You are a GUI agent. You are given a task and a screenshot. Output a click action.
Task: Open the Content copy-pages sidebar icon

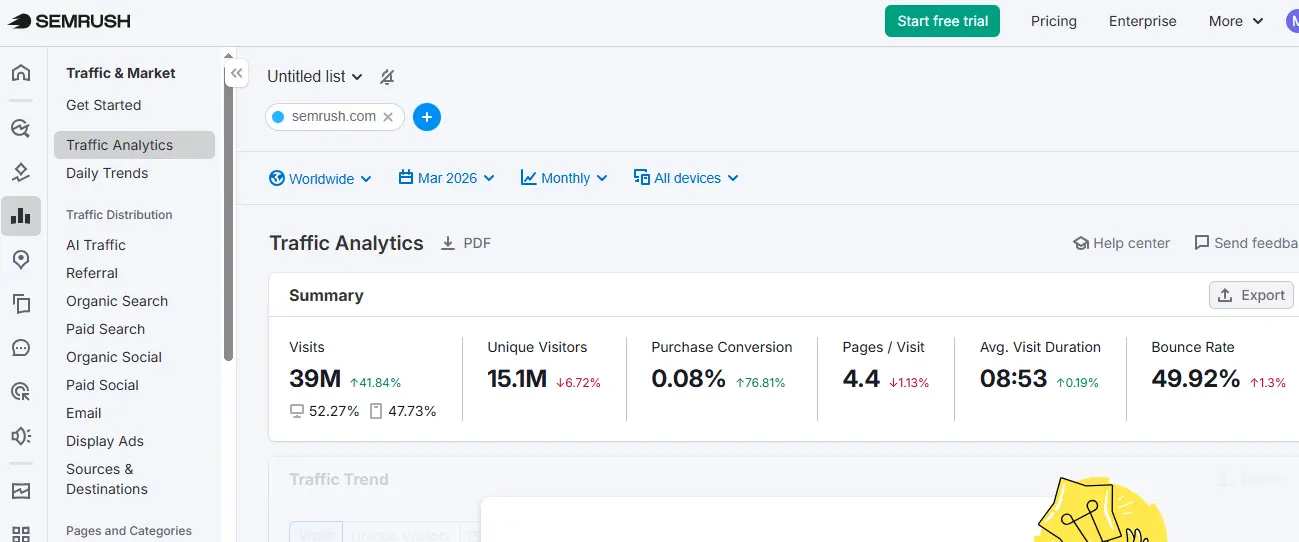[x=21, y=304]
